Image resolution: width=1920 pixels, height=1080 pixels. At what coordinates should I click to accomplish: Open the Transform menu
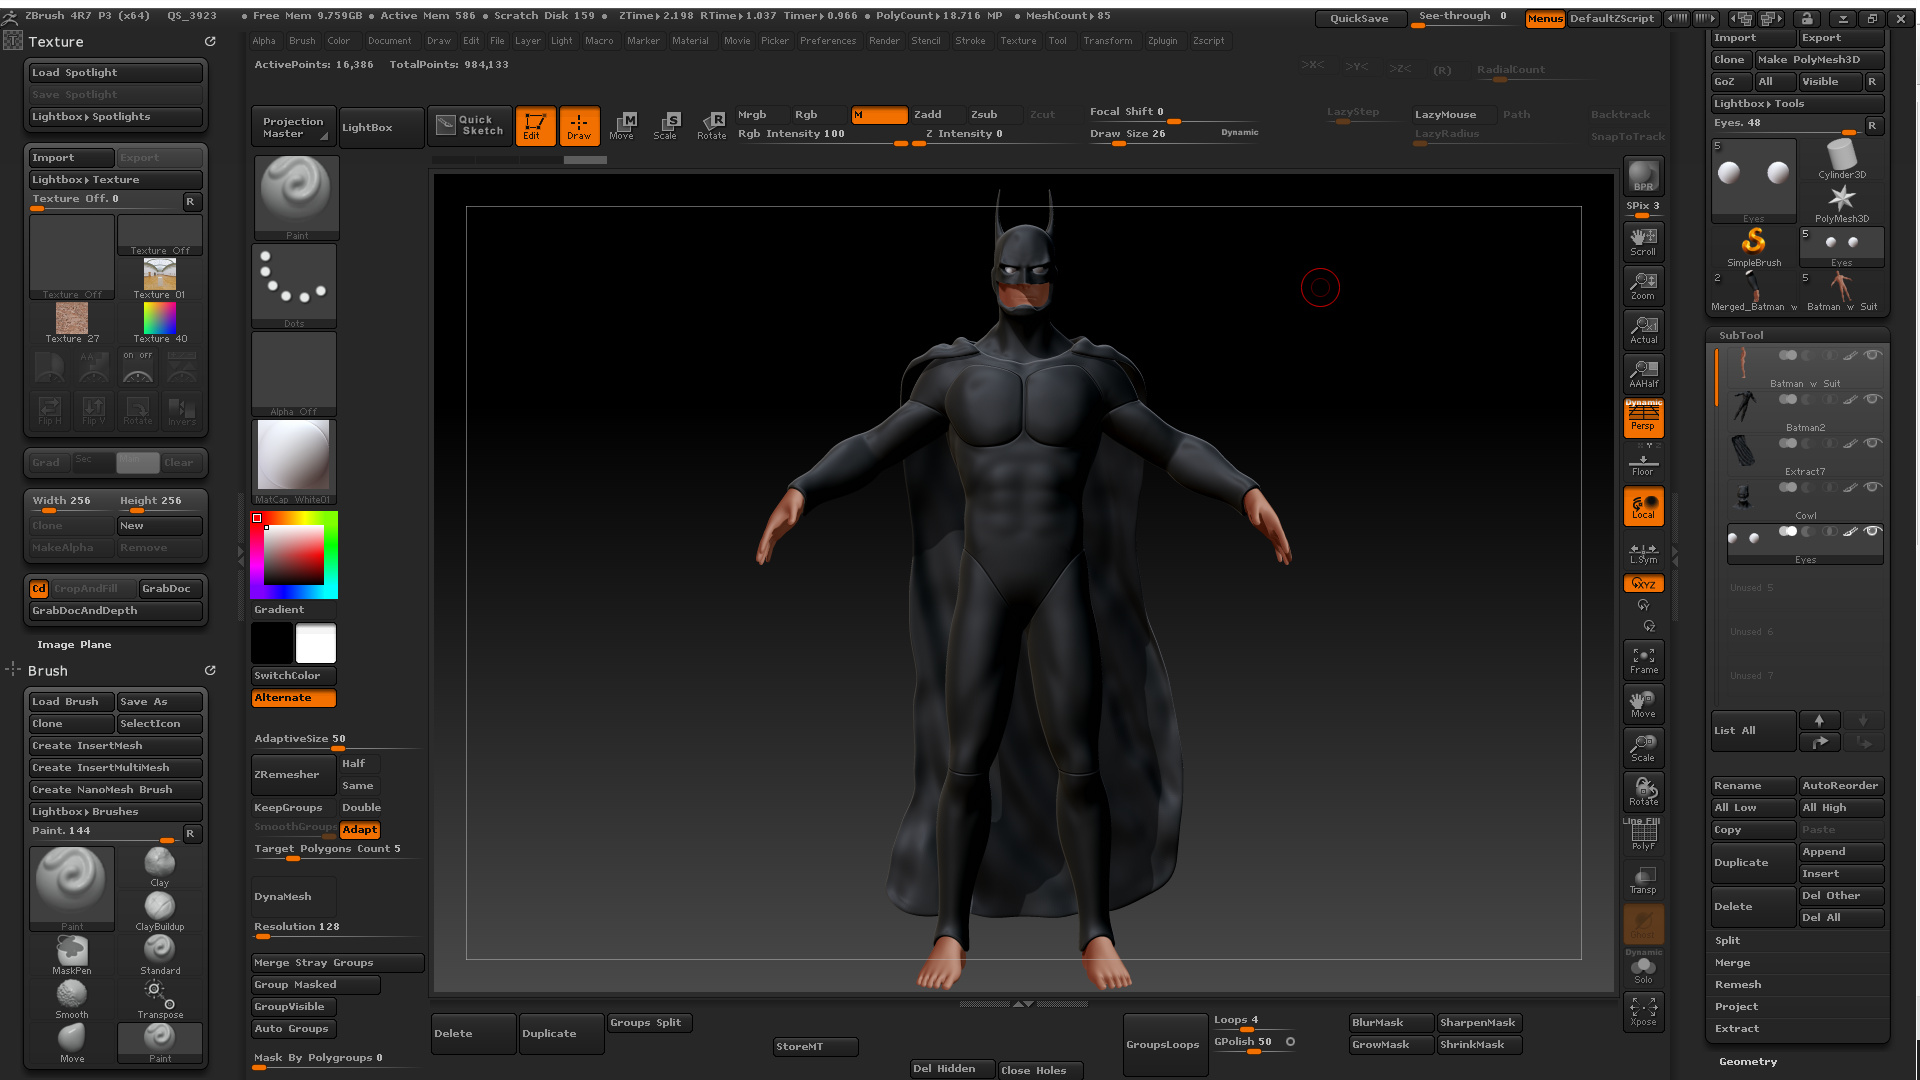[x=1108, y=41]
